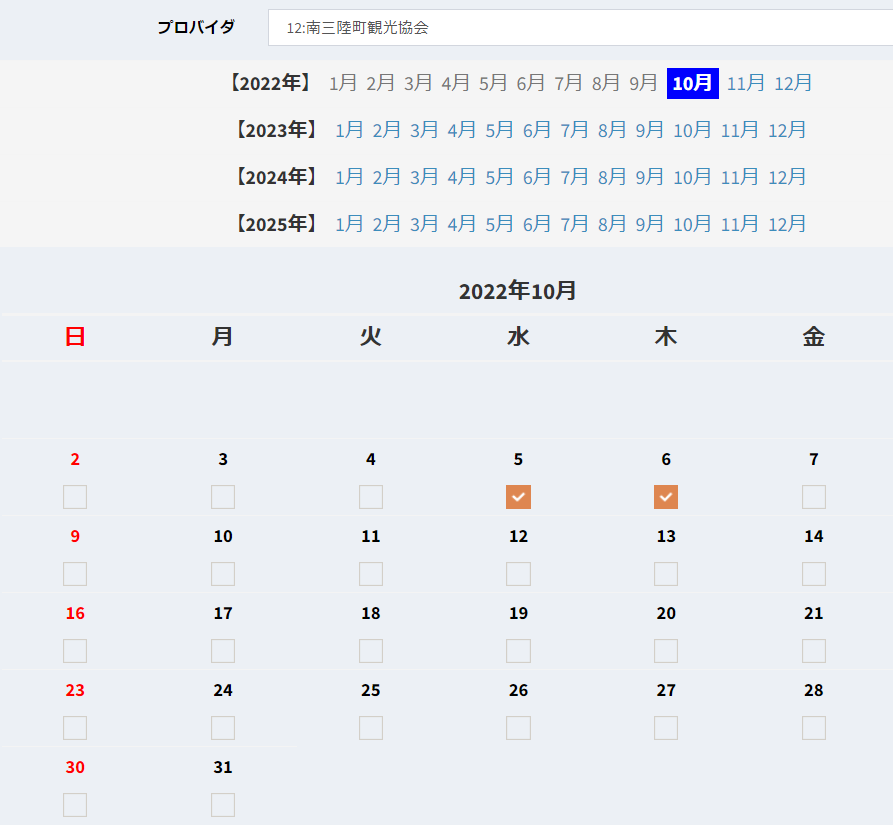Click the 金 Friday column header

pos(814,336)
